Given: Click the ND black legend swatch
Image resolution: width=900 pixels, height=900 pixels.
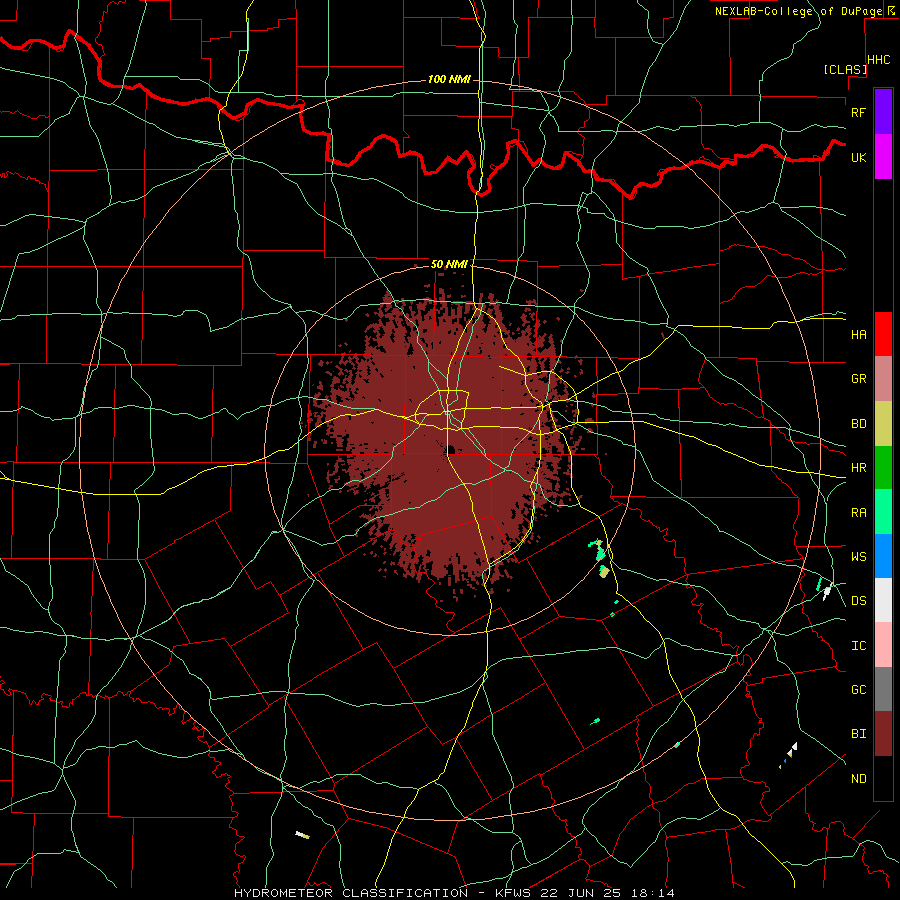Looking at the screenshot, I should 883,778.
